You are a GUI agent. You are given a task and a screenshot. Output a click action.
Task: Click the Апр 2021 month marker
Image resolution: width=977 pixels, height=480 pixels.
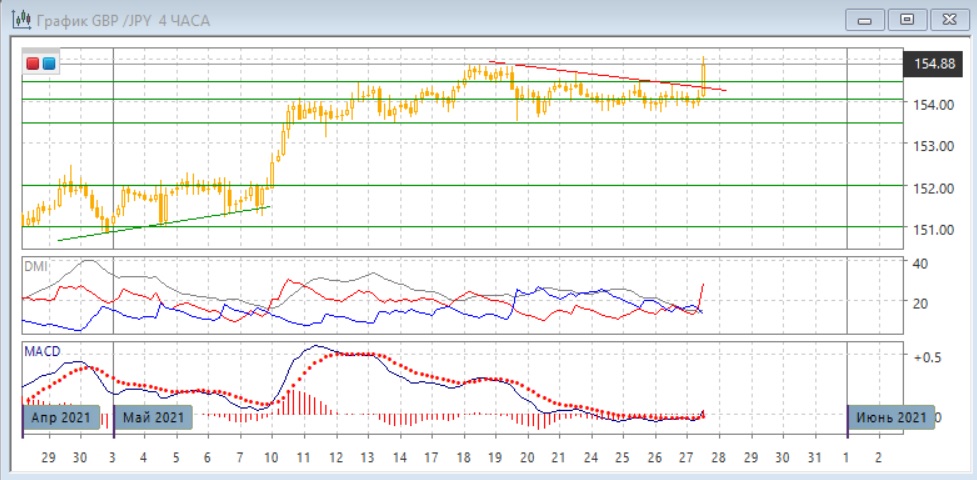coord(60,417)
